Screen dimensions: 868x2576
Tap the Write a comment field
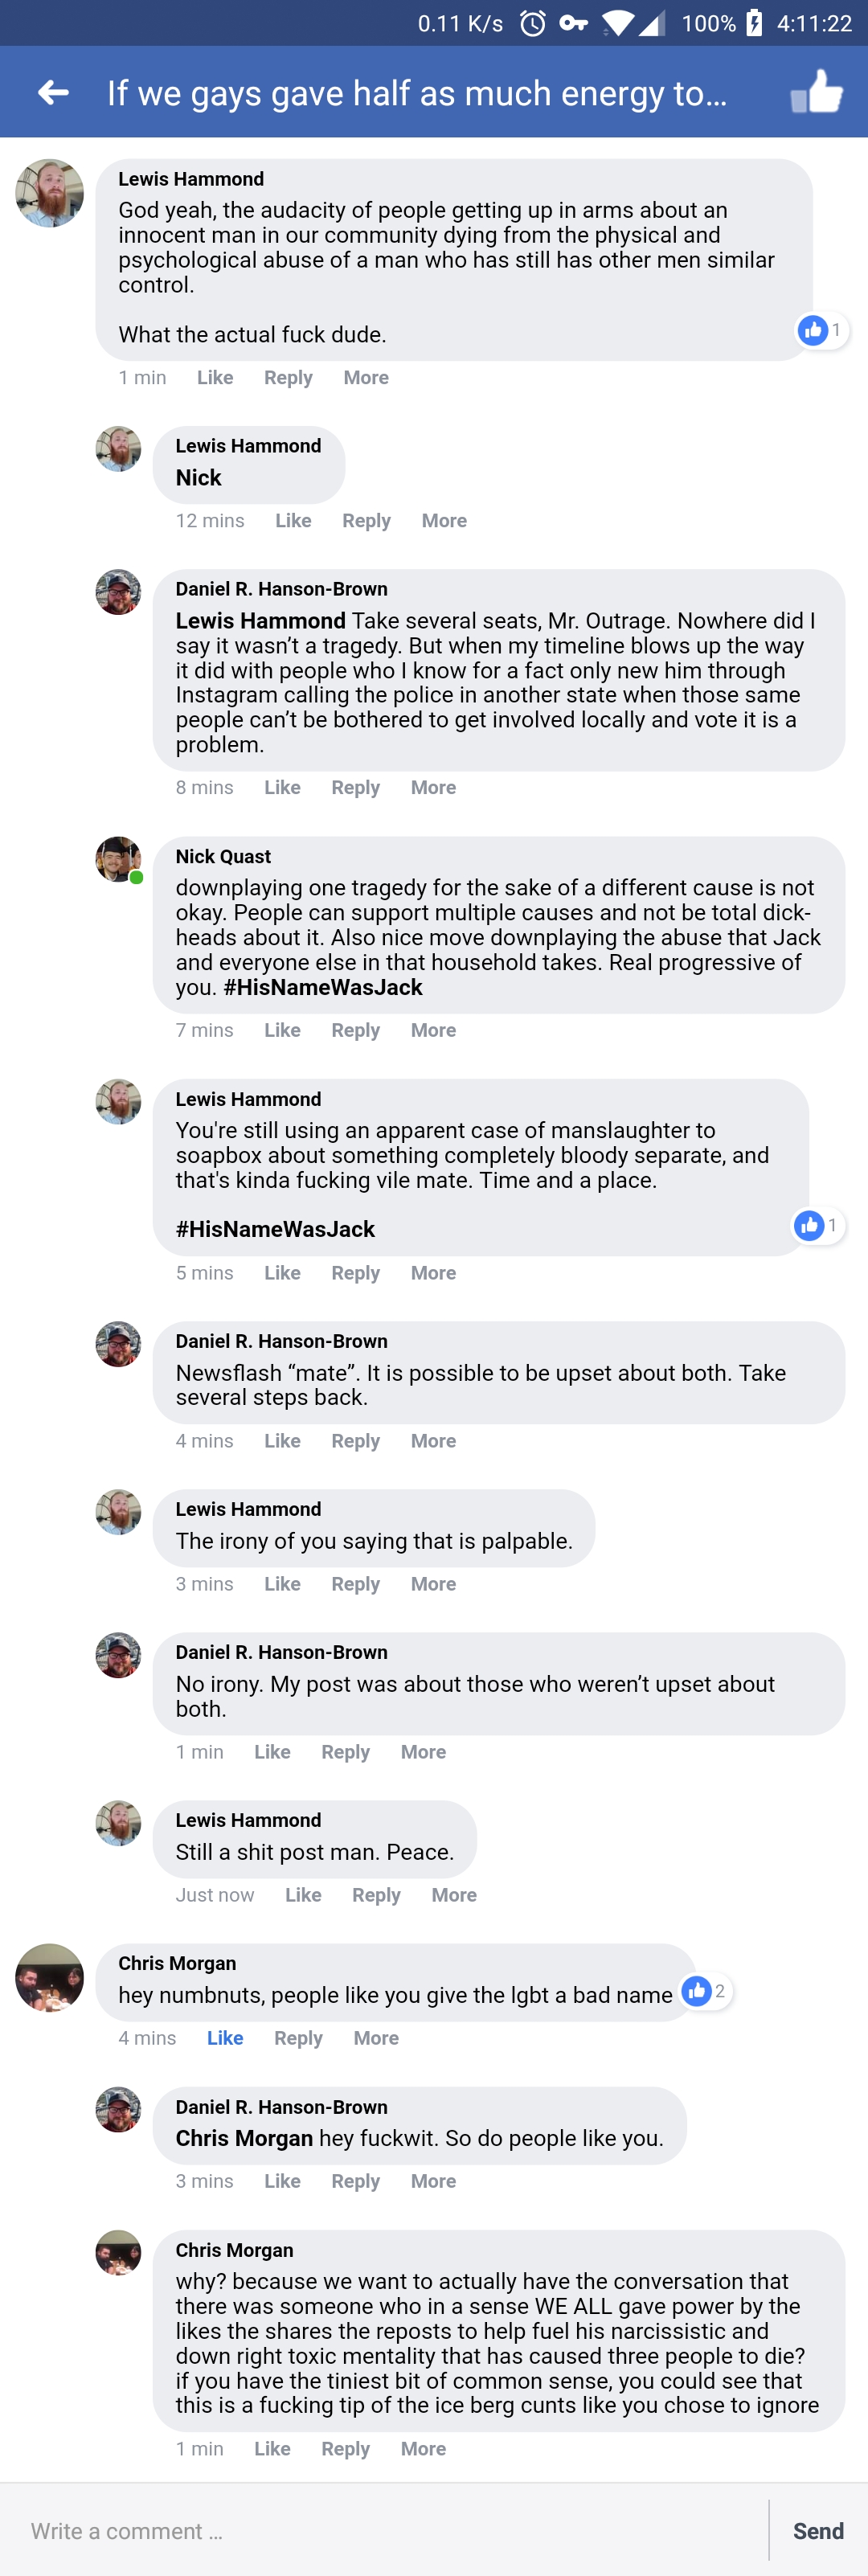click(x=384, y=2530)
